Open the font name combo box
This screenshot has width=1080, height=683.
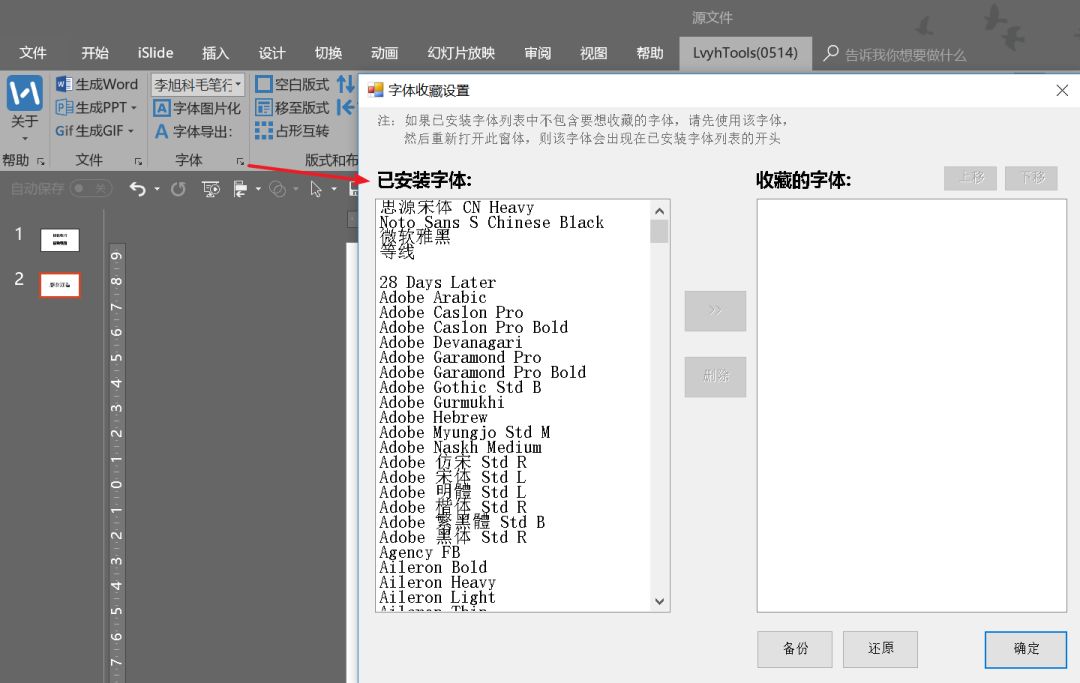198,85
